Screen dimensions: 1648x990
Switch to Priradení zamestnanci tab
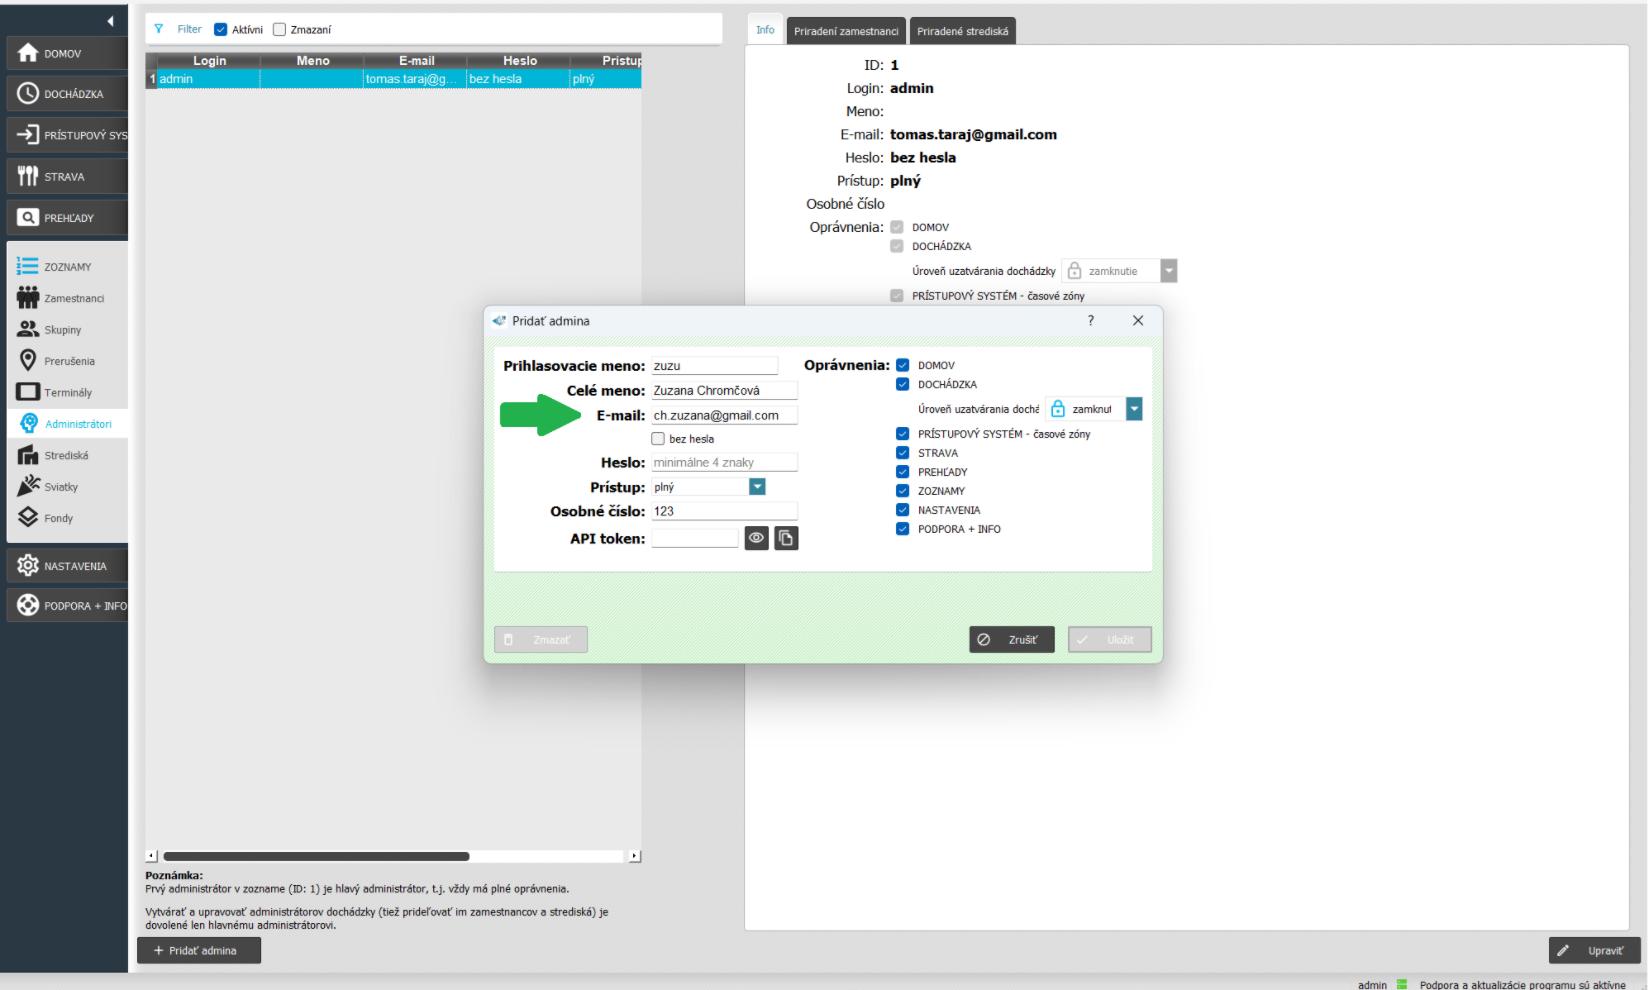click(x=846, y=31)
